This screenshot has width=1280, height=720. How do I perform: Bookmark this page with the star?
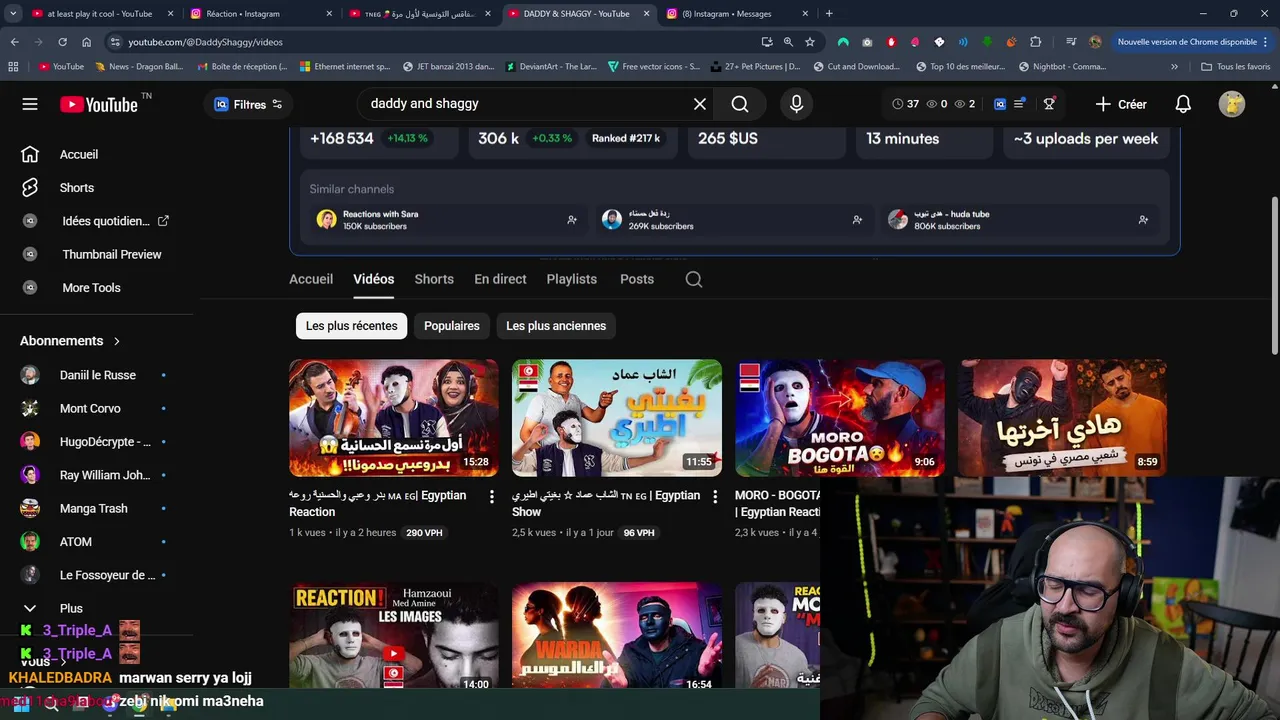click(x=810, y=42)
